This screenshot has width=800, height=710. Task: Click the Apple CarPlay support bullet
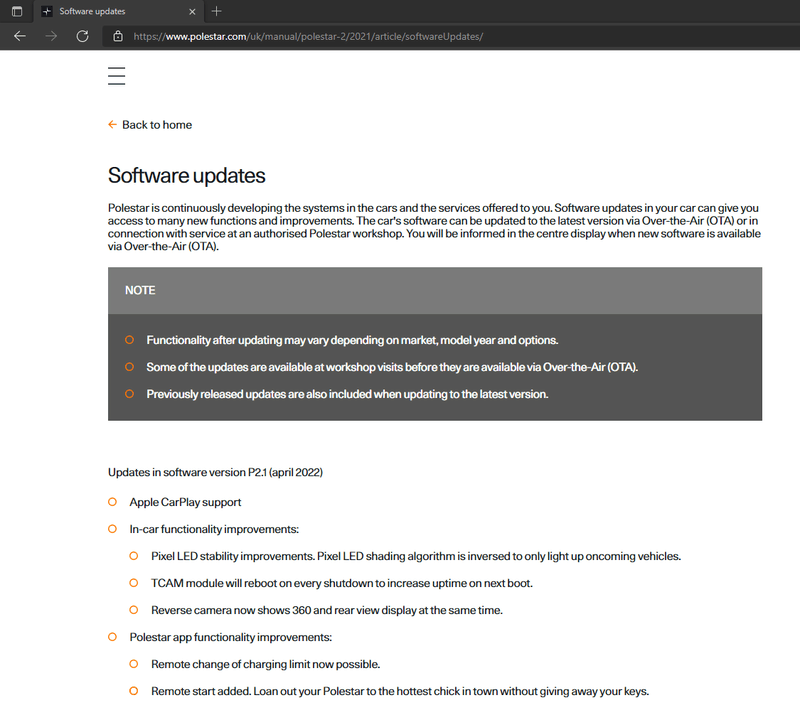[x=185, y=502]
